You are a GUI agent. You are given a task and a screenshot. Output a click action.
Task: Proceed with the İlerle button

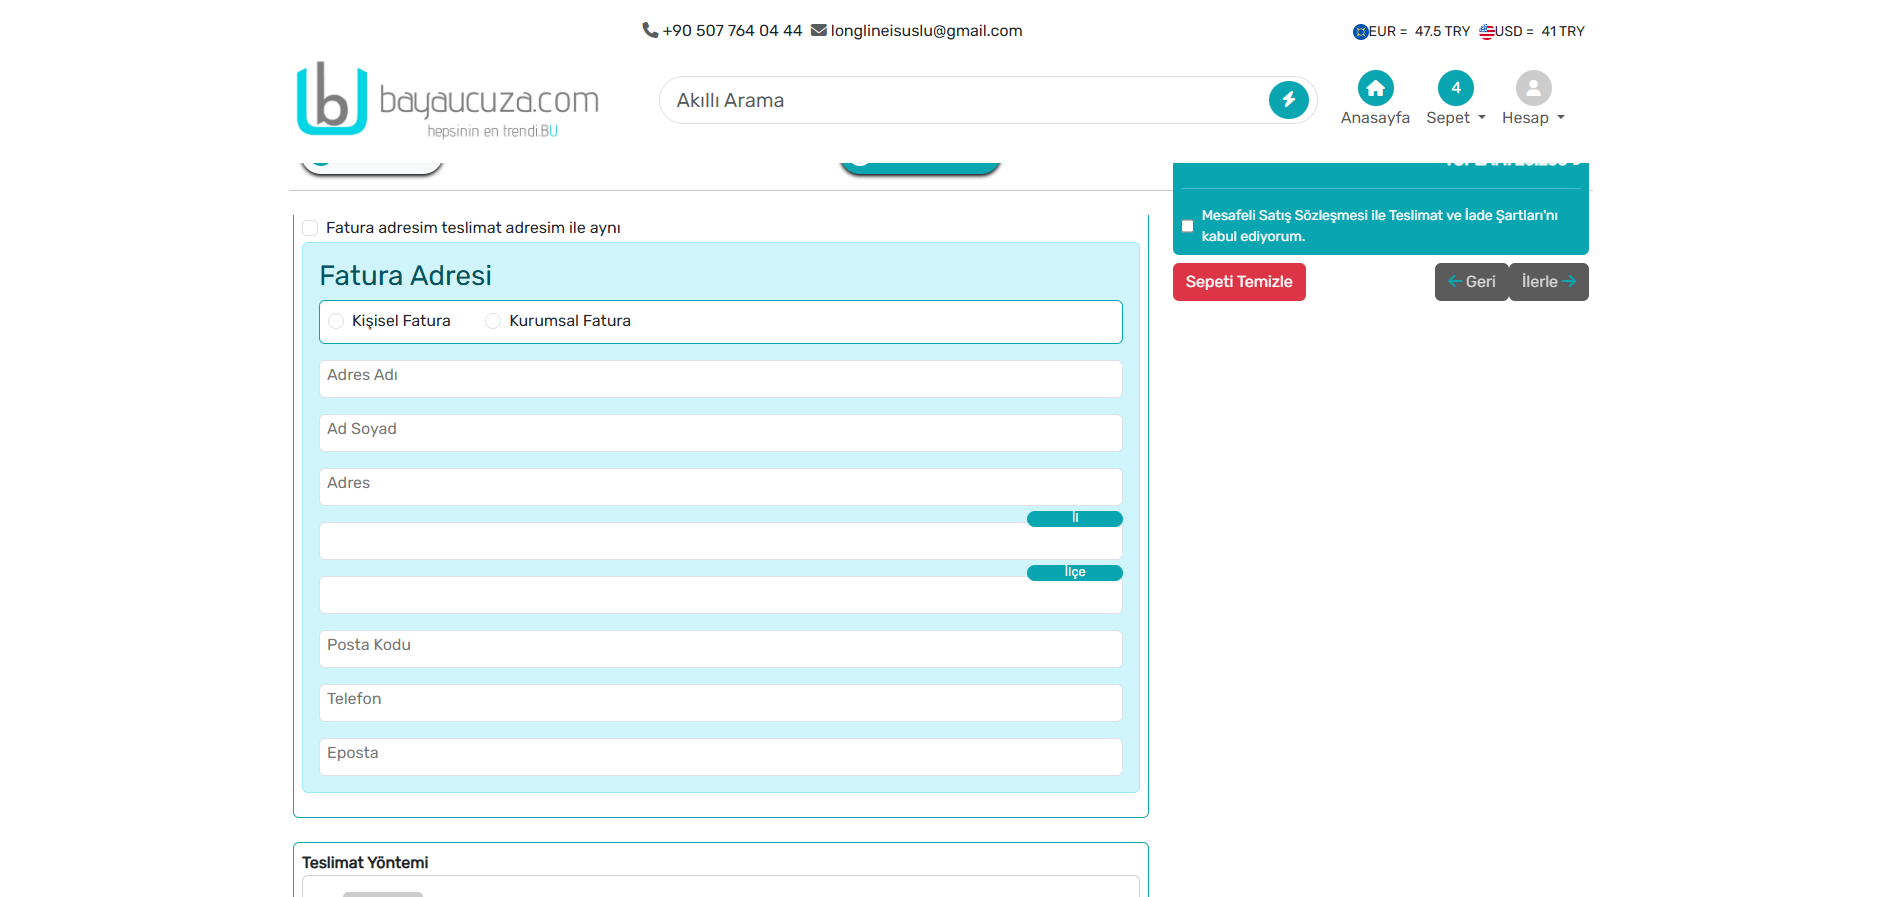(1548, 282)
